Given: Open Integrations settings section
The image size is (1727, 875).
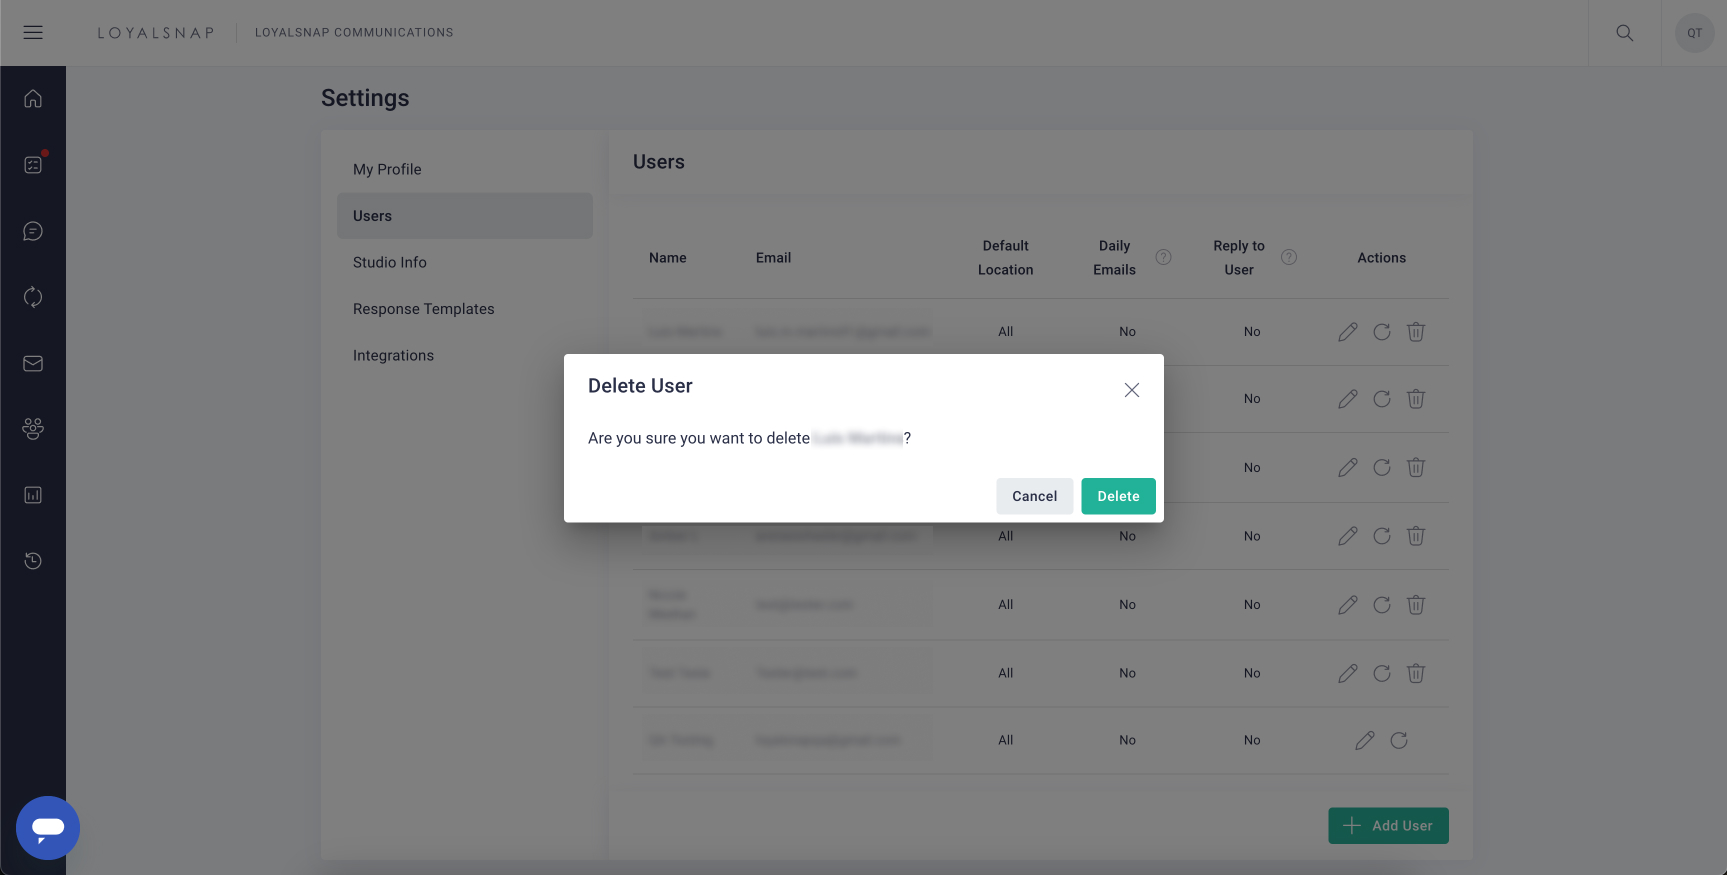Looking at the screenshot, I should point(465,355).
